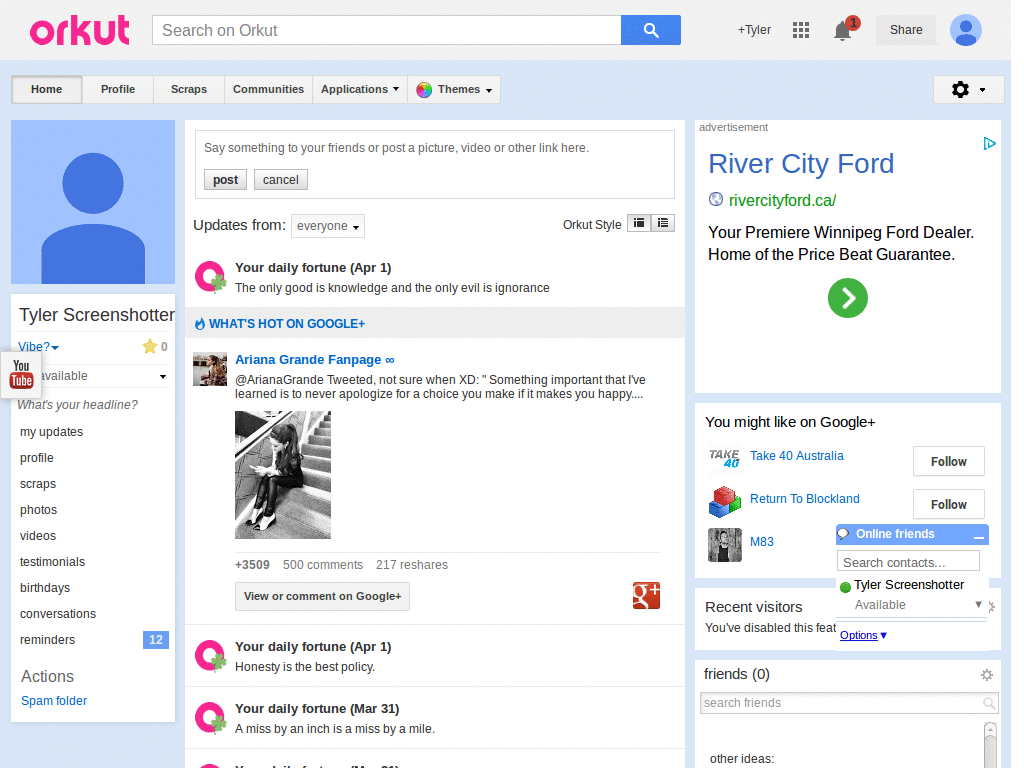Viewport: 1024px width, 768px height.
Task: Open 'birthdays' in the sidebar
Action: [x=45, y=588]
